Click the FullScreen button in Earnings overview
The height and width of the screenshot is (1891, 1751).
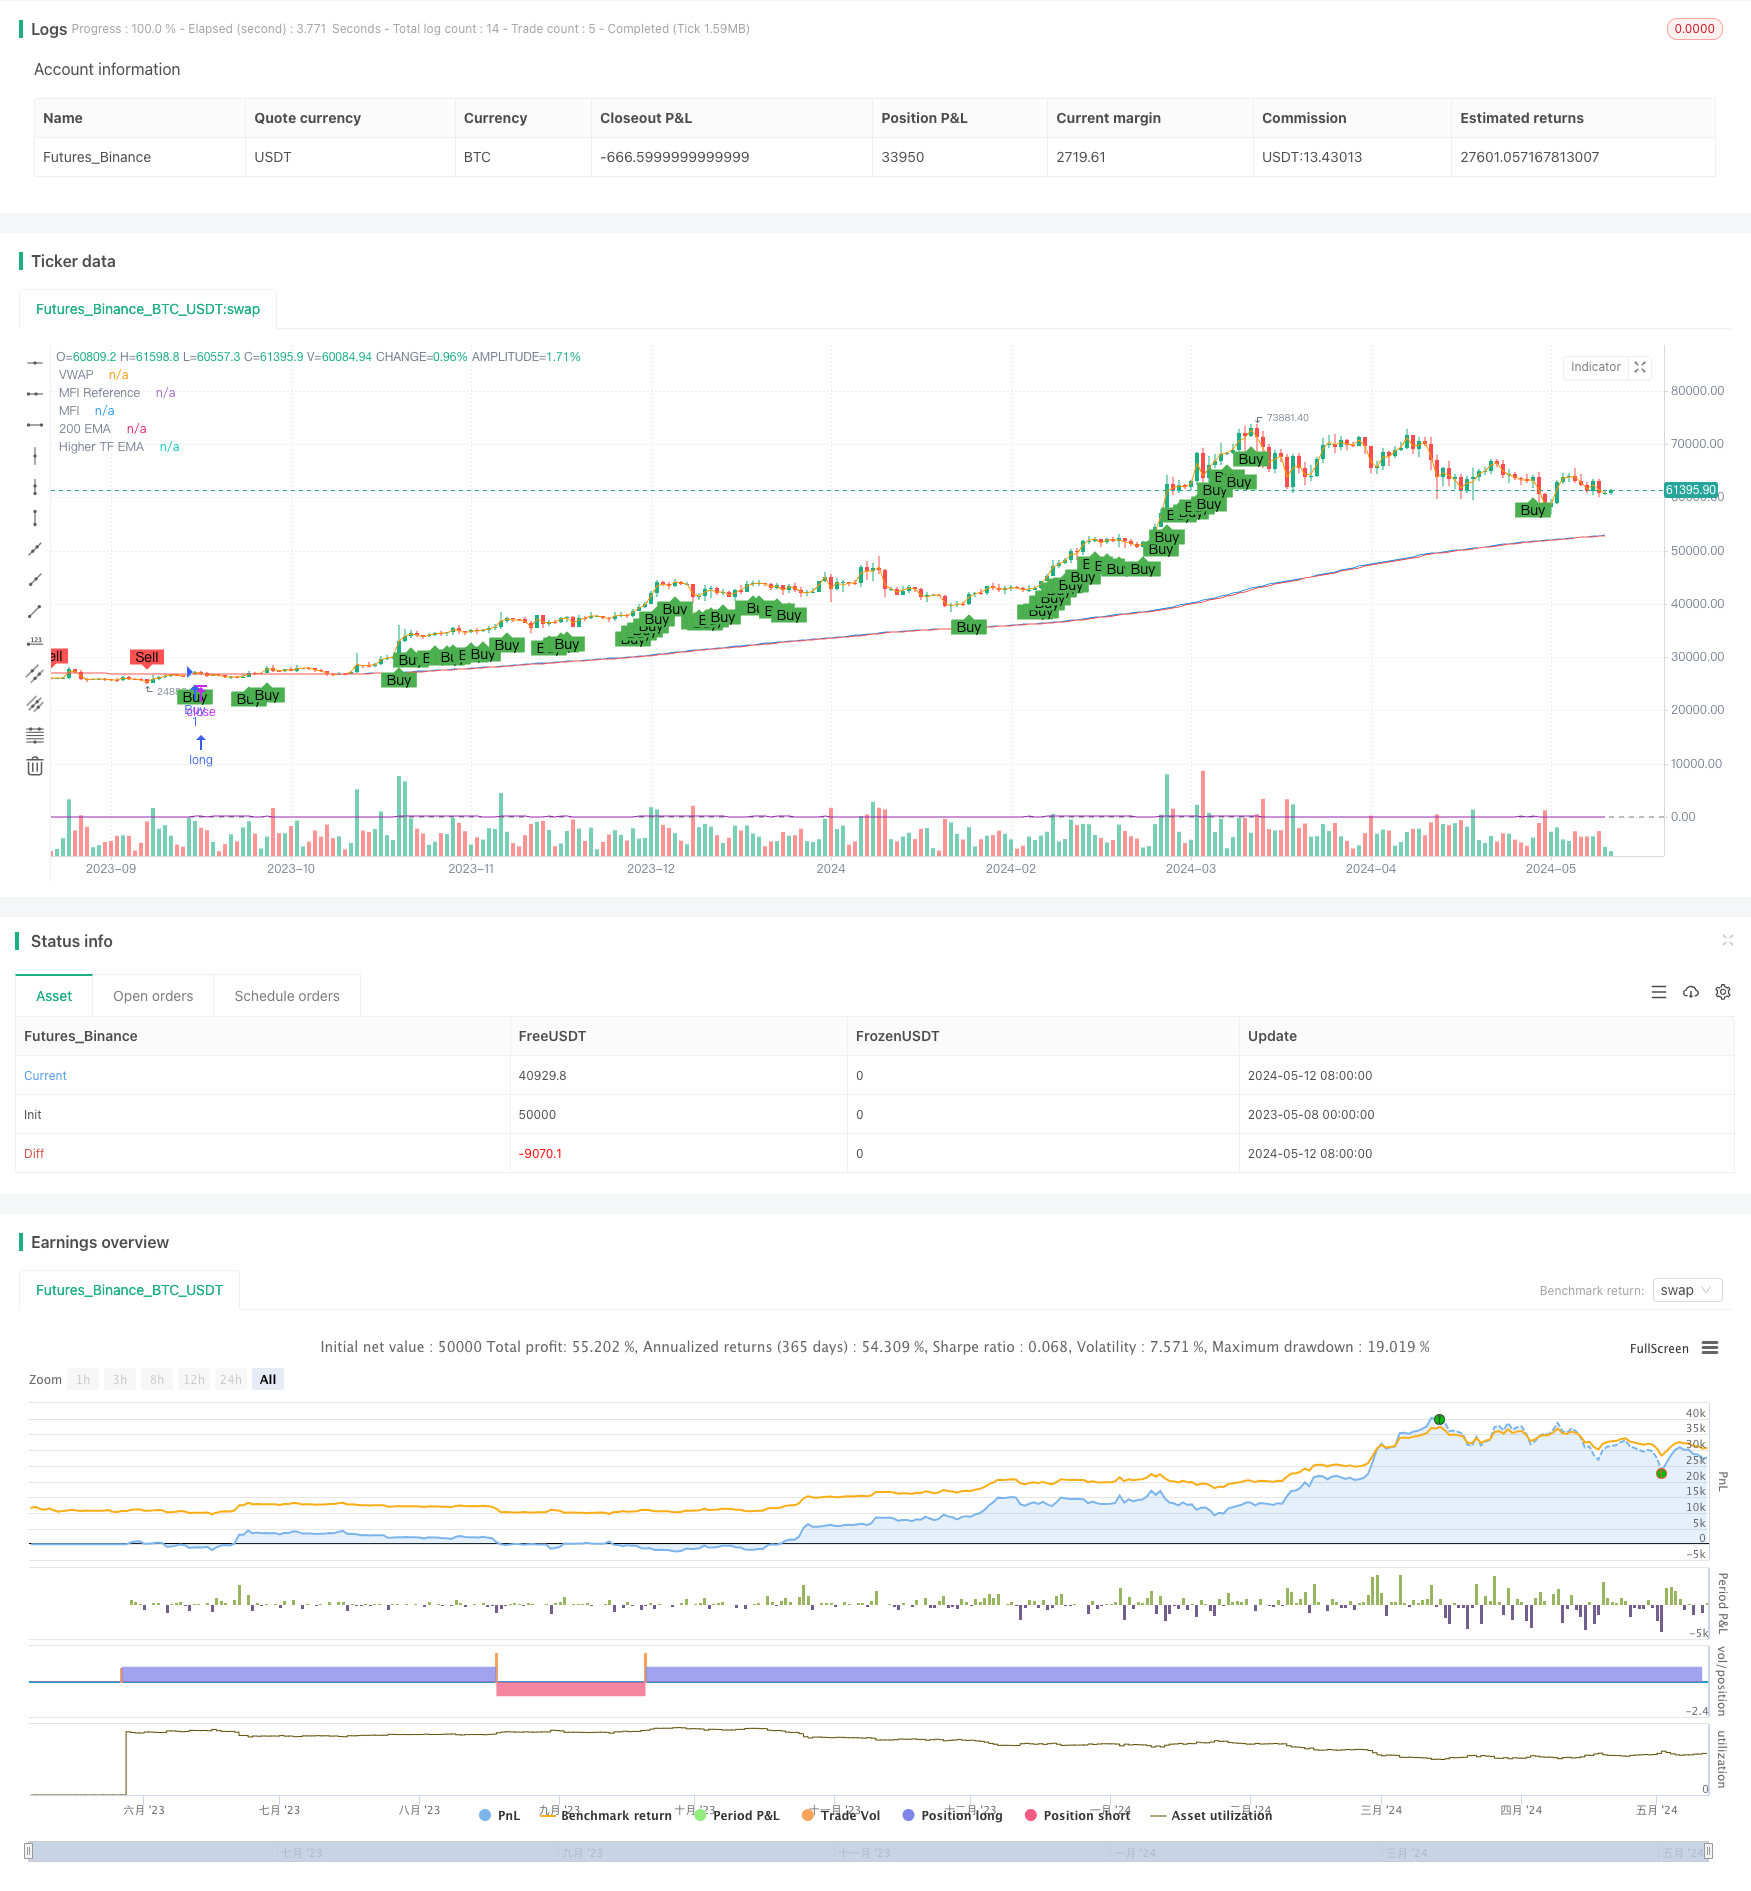click(1659, 1348)
